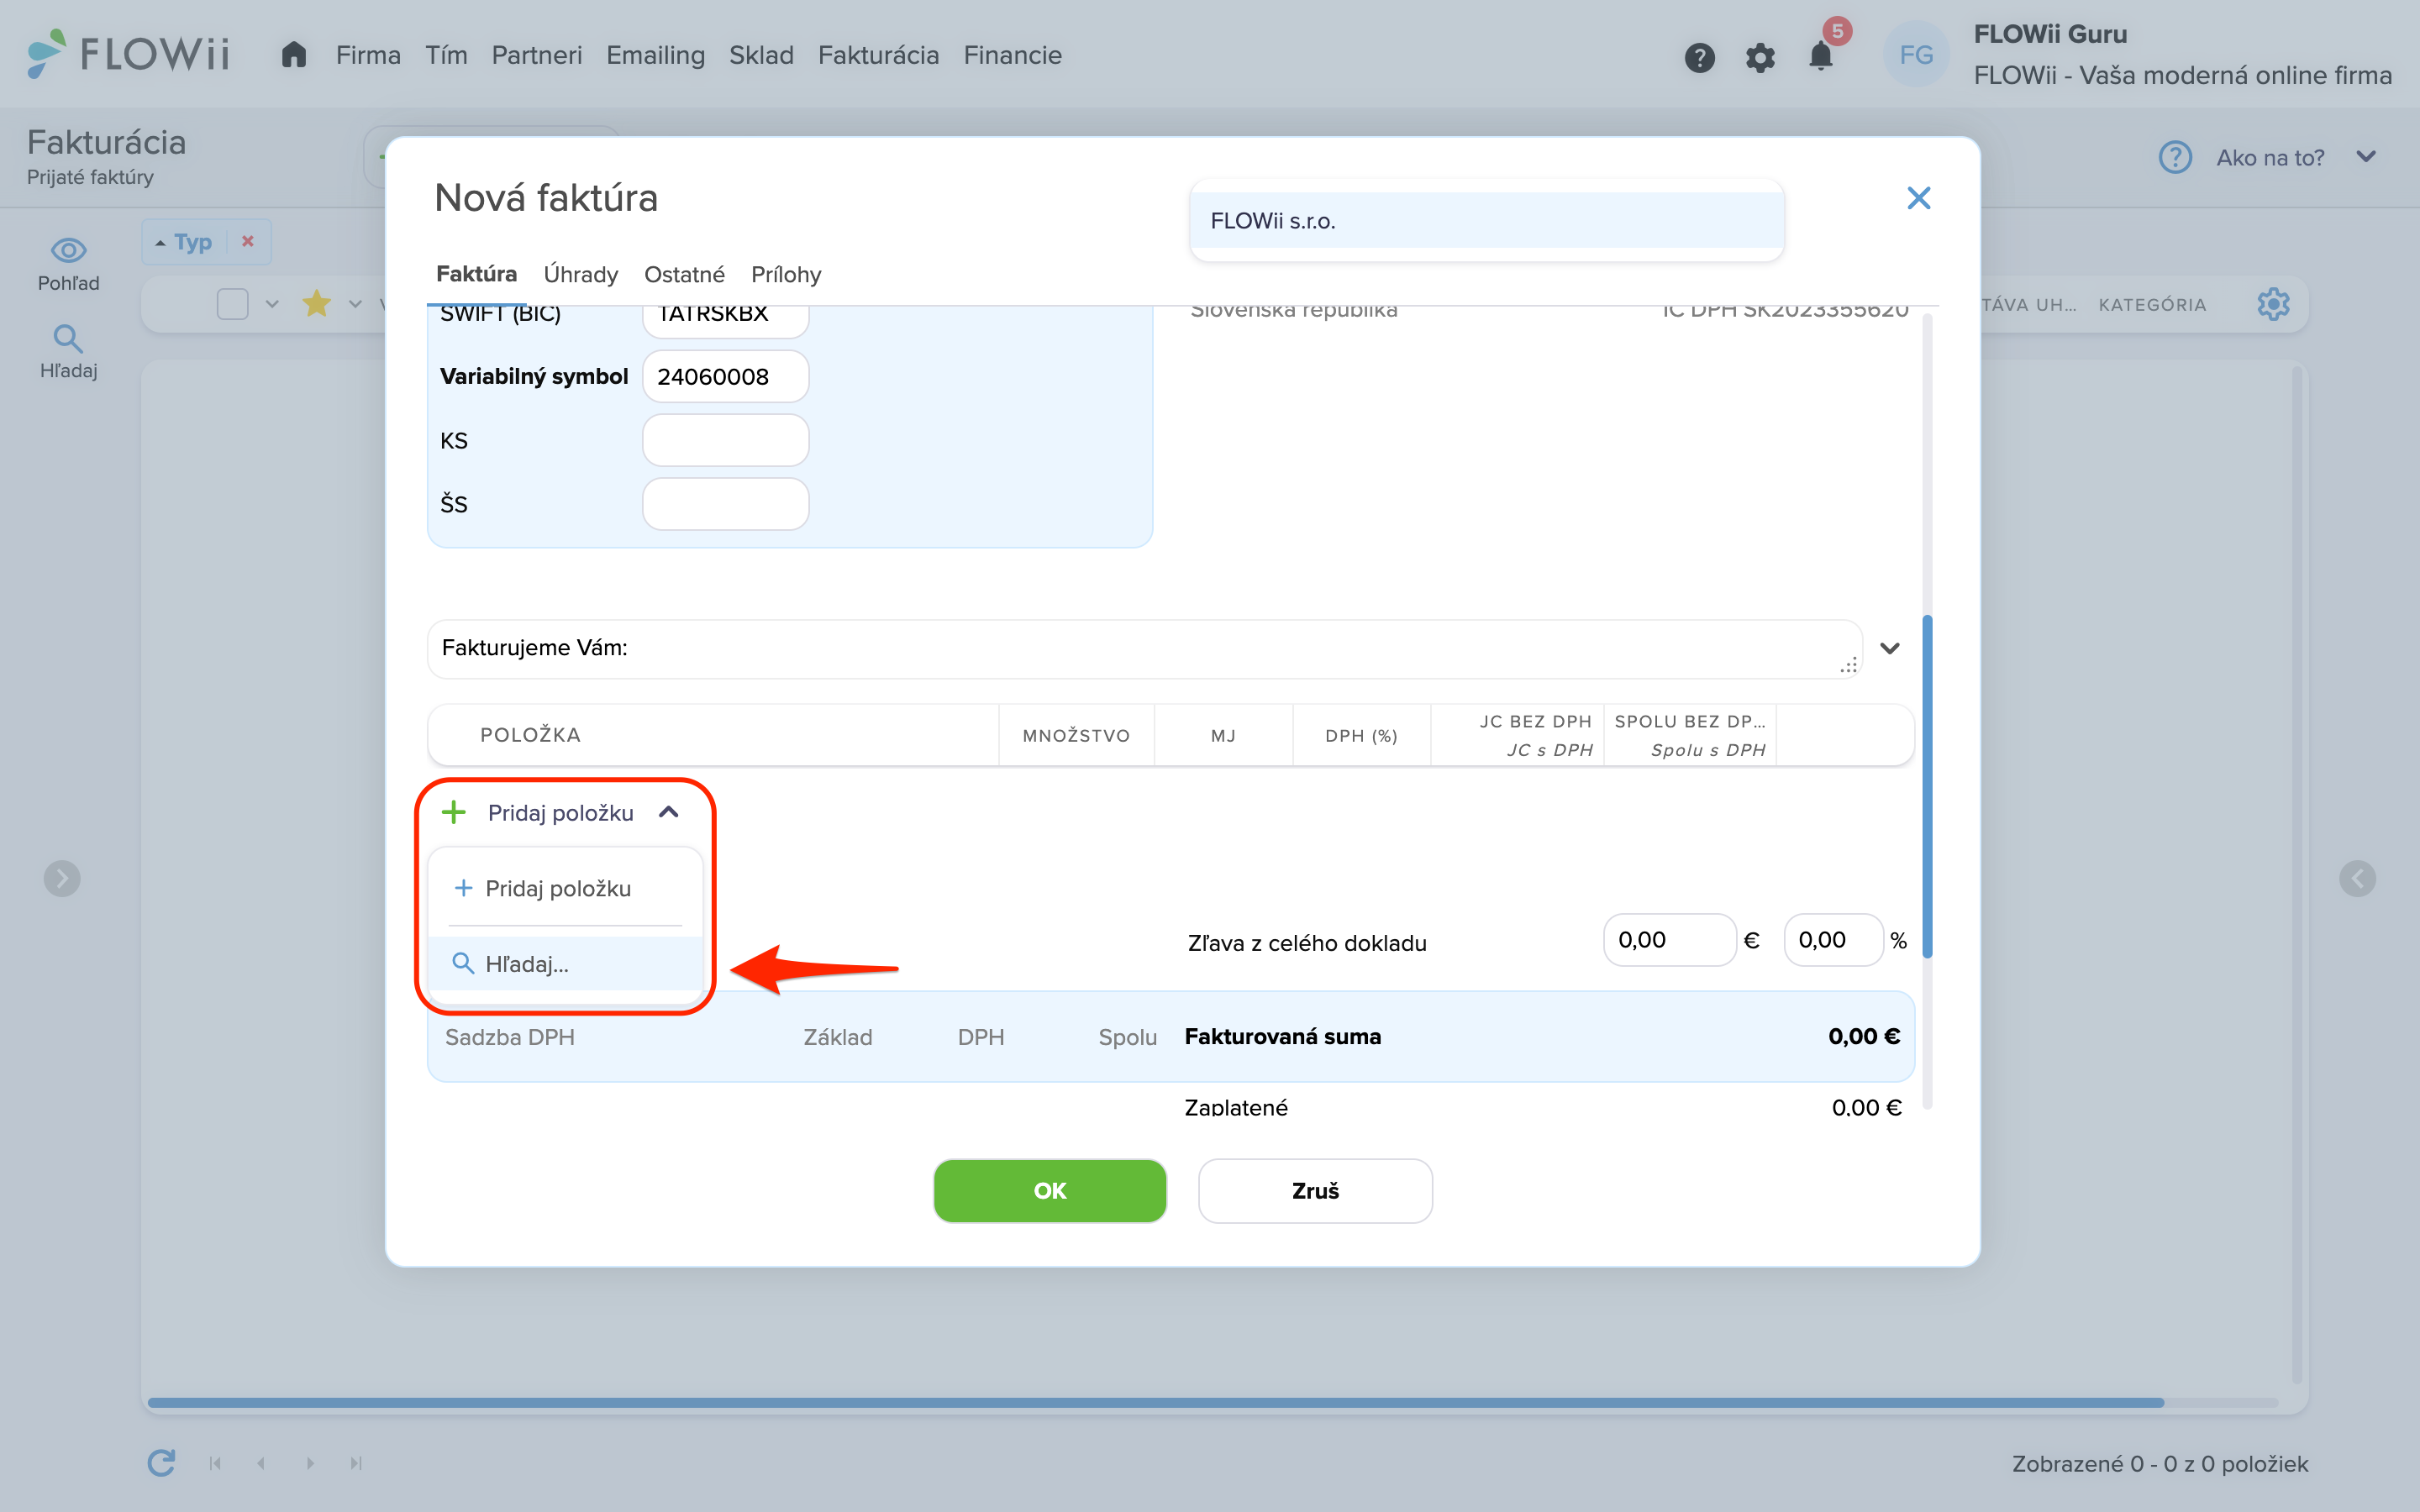Click the SWIFT (BIC) field
Image resolution: width=2420 pixels, height=1512 pixels.
(x=725, y=320)
